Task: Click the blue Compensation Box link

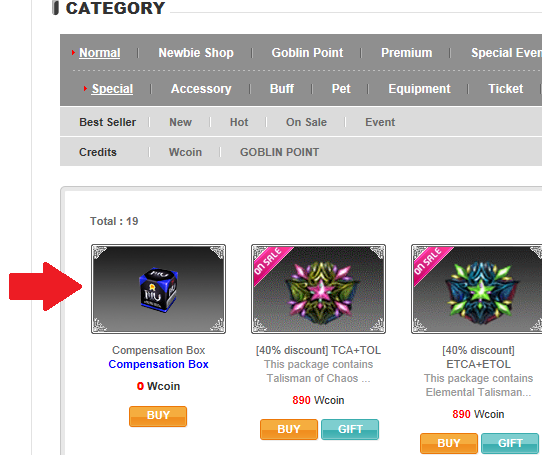Action: (x=158, y=364)
